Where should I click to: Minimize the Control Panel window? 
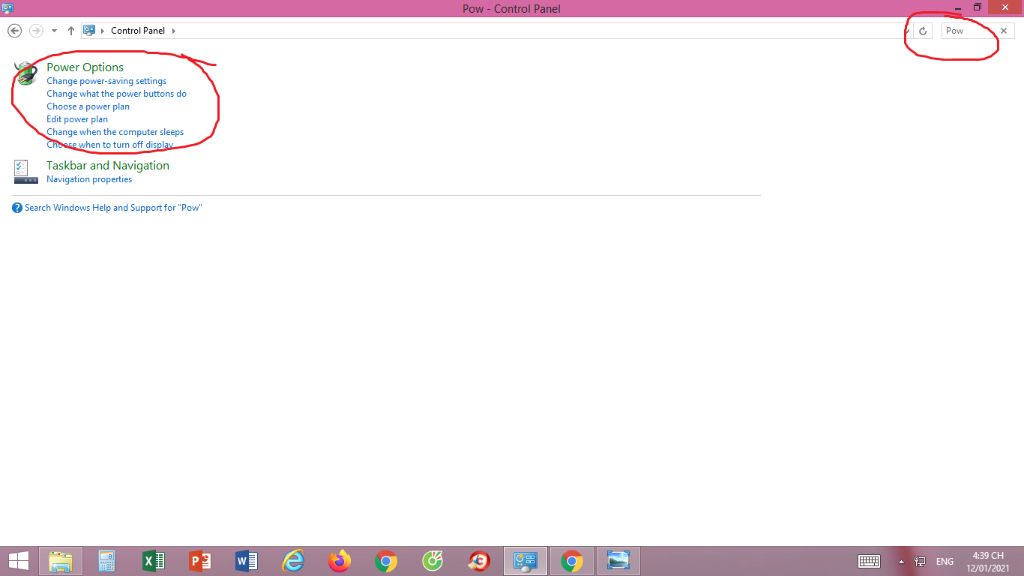point(957,8)
